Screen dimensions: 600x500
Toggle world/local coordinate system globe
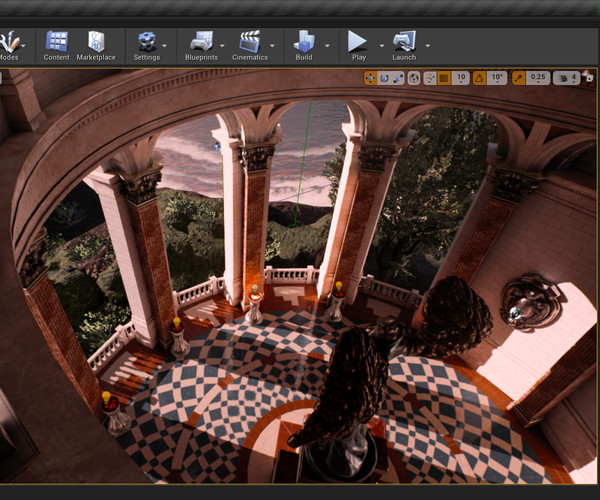point(414,78)
